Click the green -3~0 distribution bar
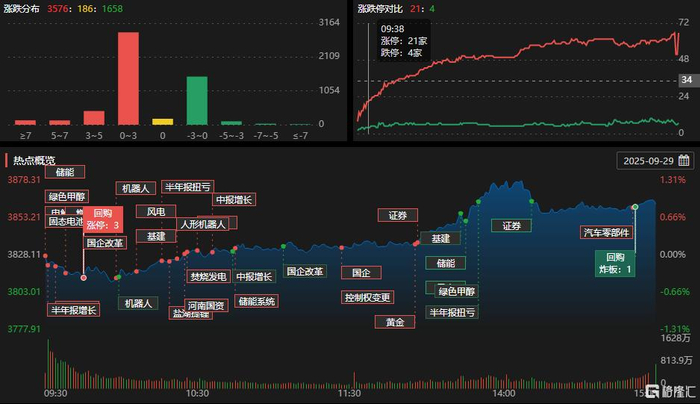 197,101
